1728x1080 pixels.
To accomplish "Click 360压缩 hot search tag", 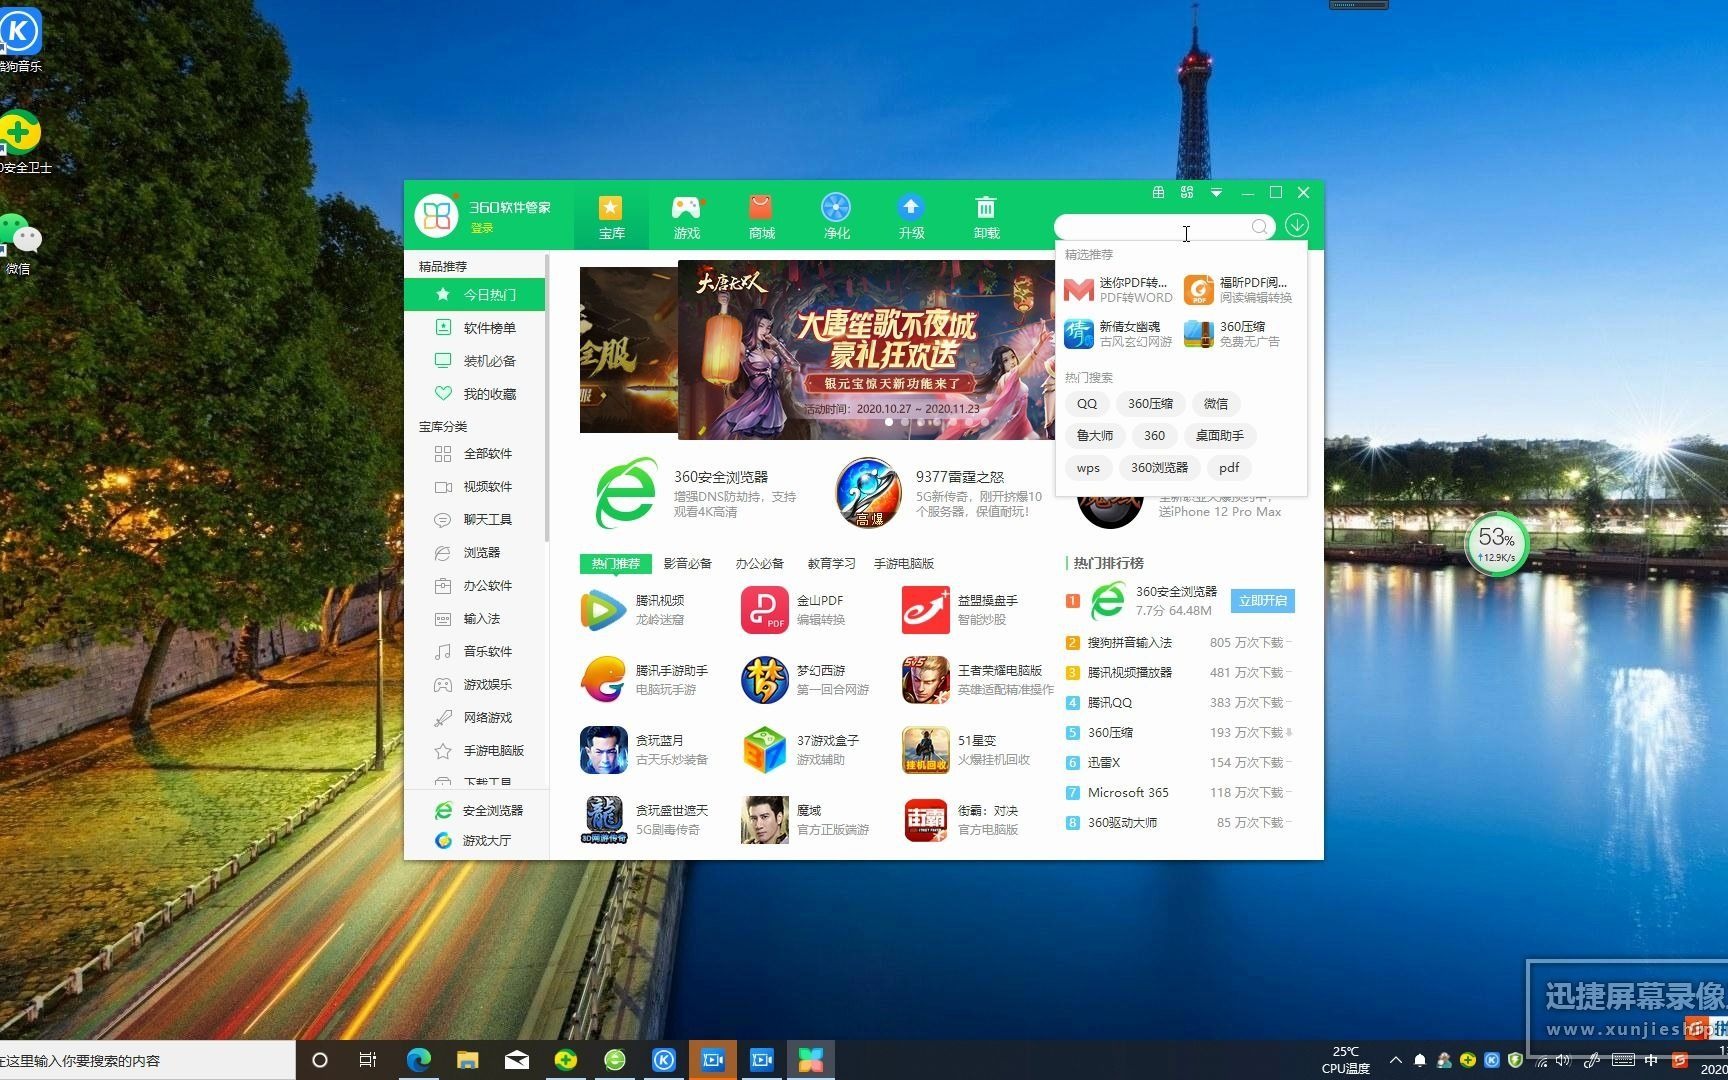I will pyautogui.click(x=1150, y=404).
